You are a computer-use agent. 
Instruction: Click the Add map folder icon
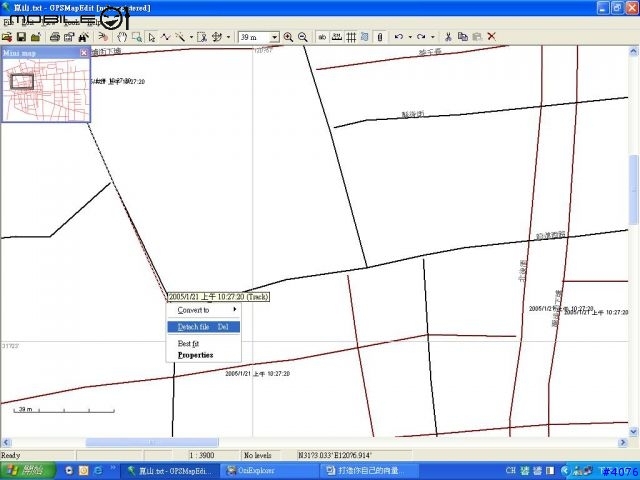click(36, 37)
